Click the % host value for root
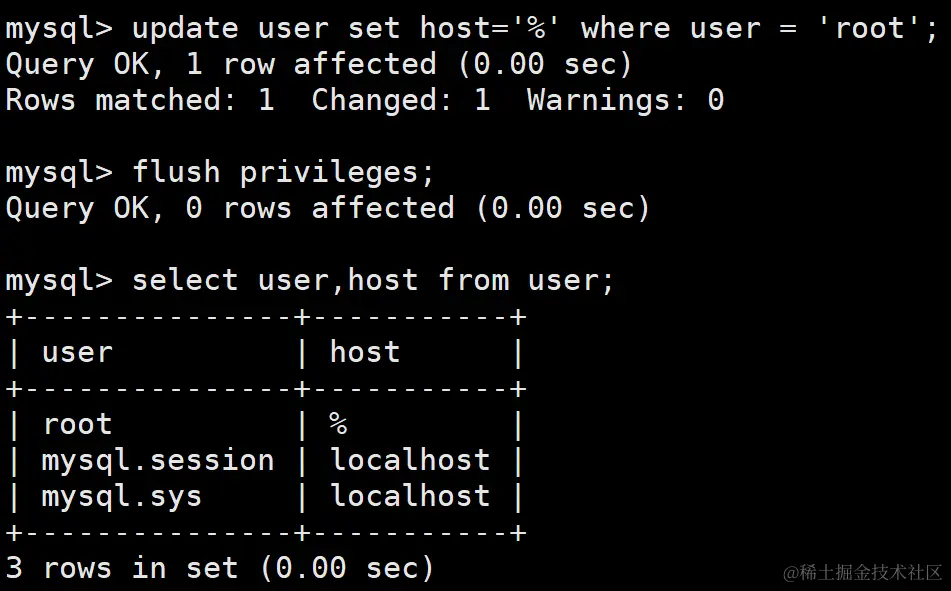The height and width of the screenshot is (591, 951). click(338, 424)
